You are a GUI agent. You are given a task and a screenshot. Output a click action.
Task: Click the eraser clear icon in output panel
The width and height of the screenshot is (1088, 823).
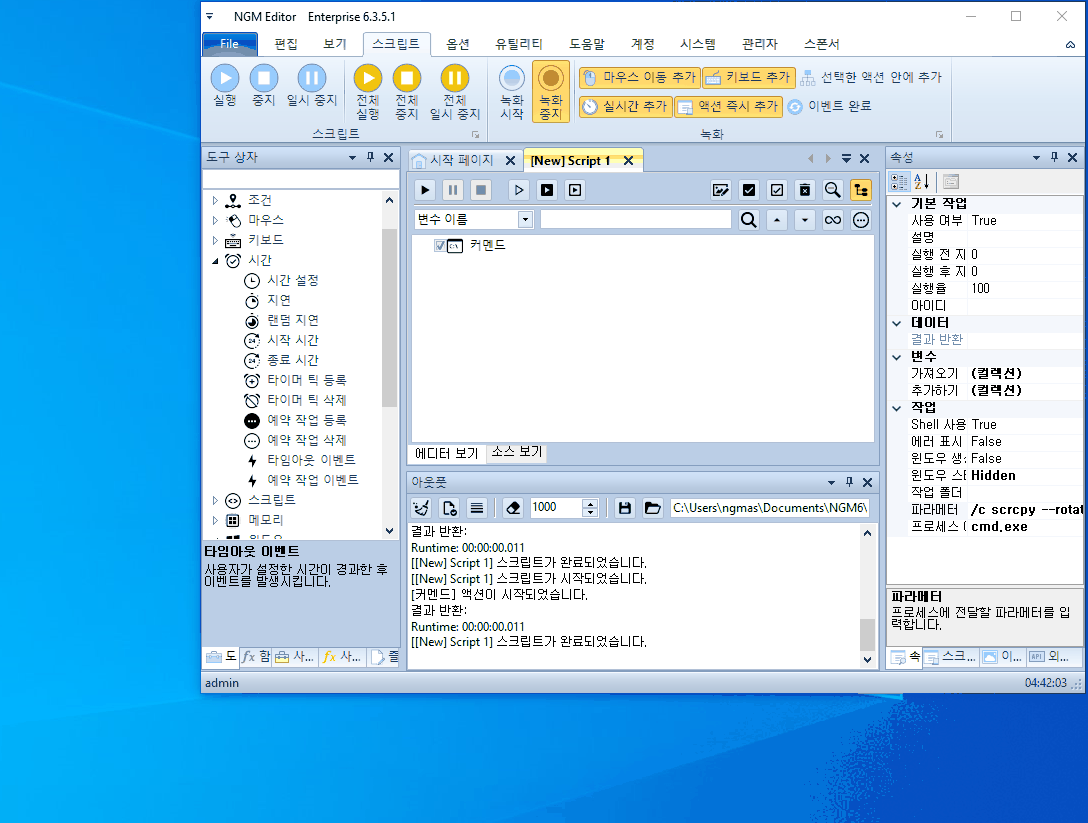click(x=513, y=508)
